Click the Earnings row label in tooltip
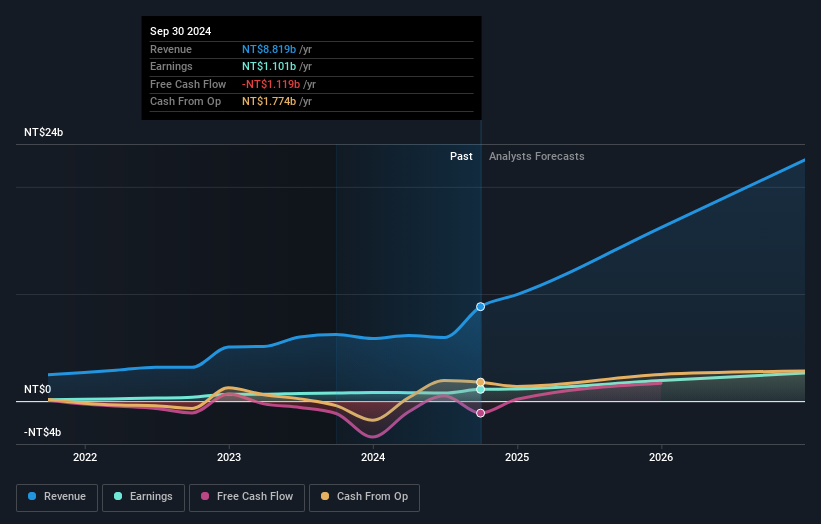The width and height of the screenshot is (821, 524). (x=171, y=66)
